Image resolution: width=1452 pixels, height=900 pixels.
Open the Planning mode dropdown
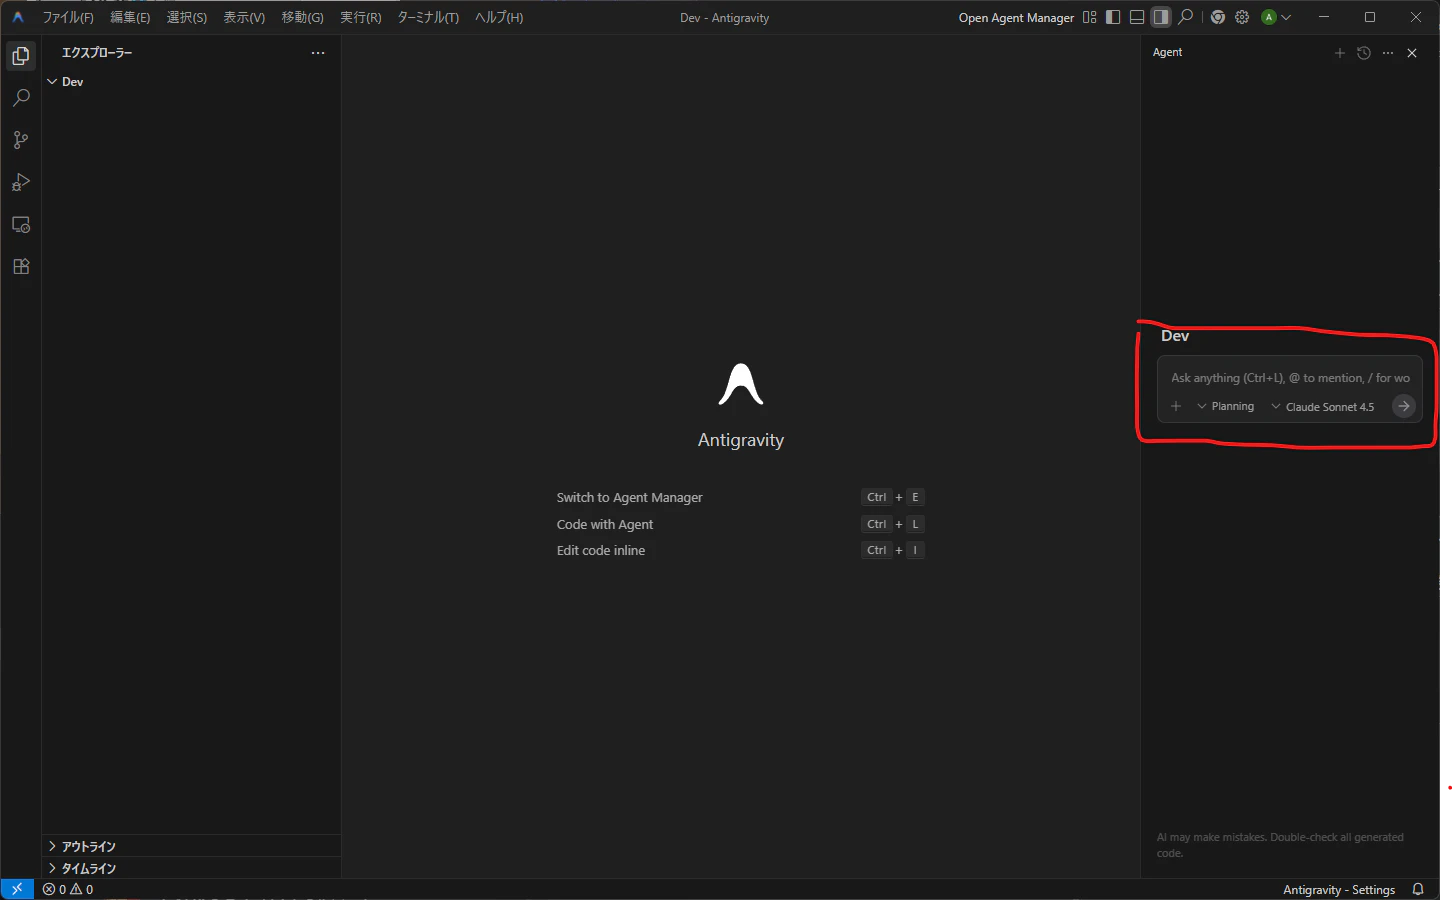(x=1226, y=406)
